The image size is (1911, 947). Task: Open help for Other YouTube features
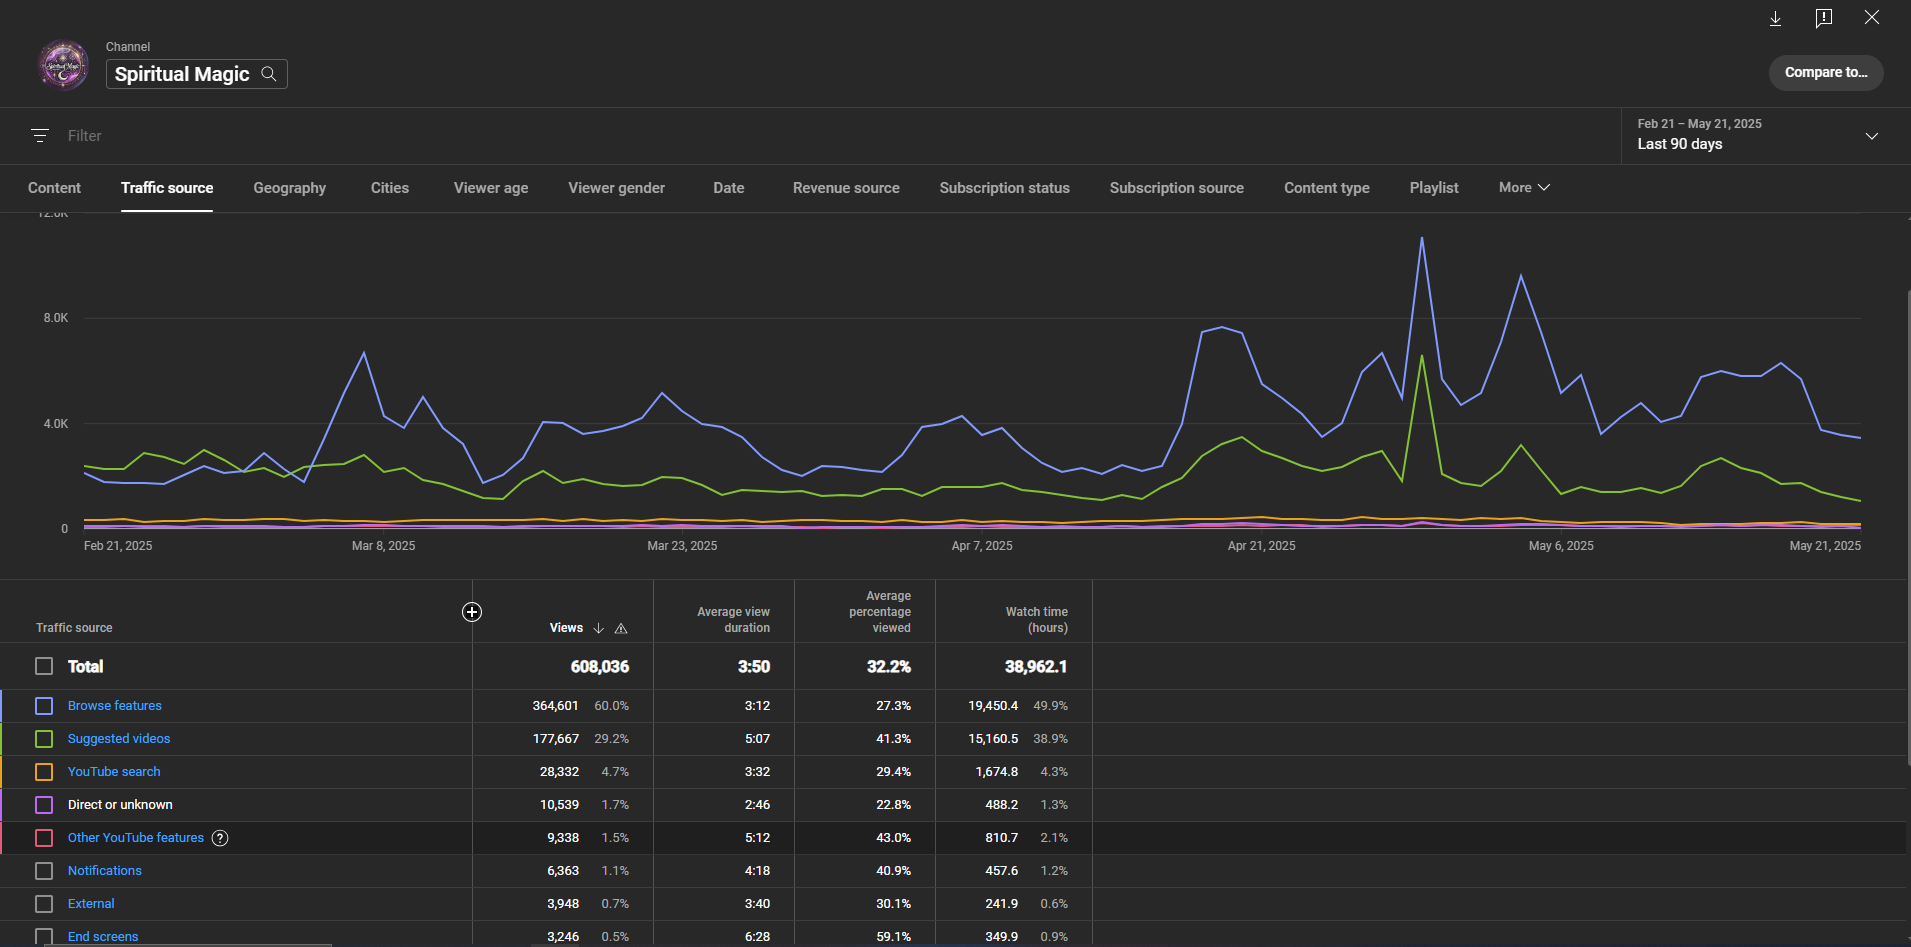pyautogui.click(x=220, y=838)
